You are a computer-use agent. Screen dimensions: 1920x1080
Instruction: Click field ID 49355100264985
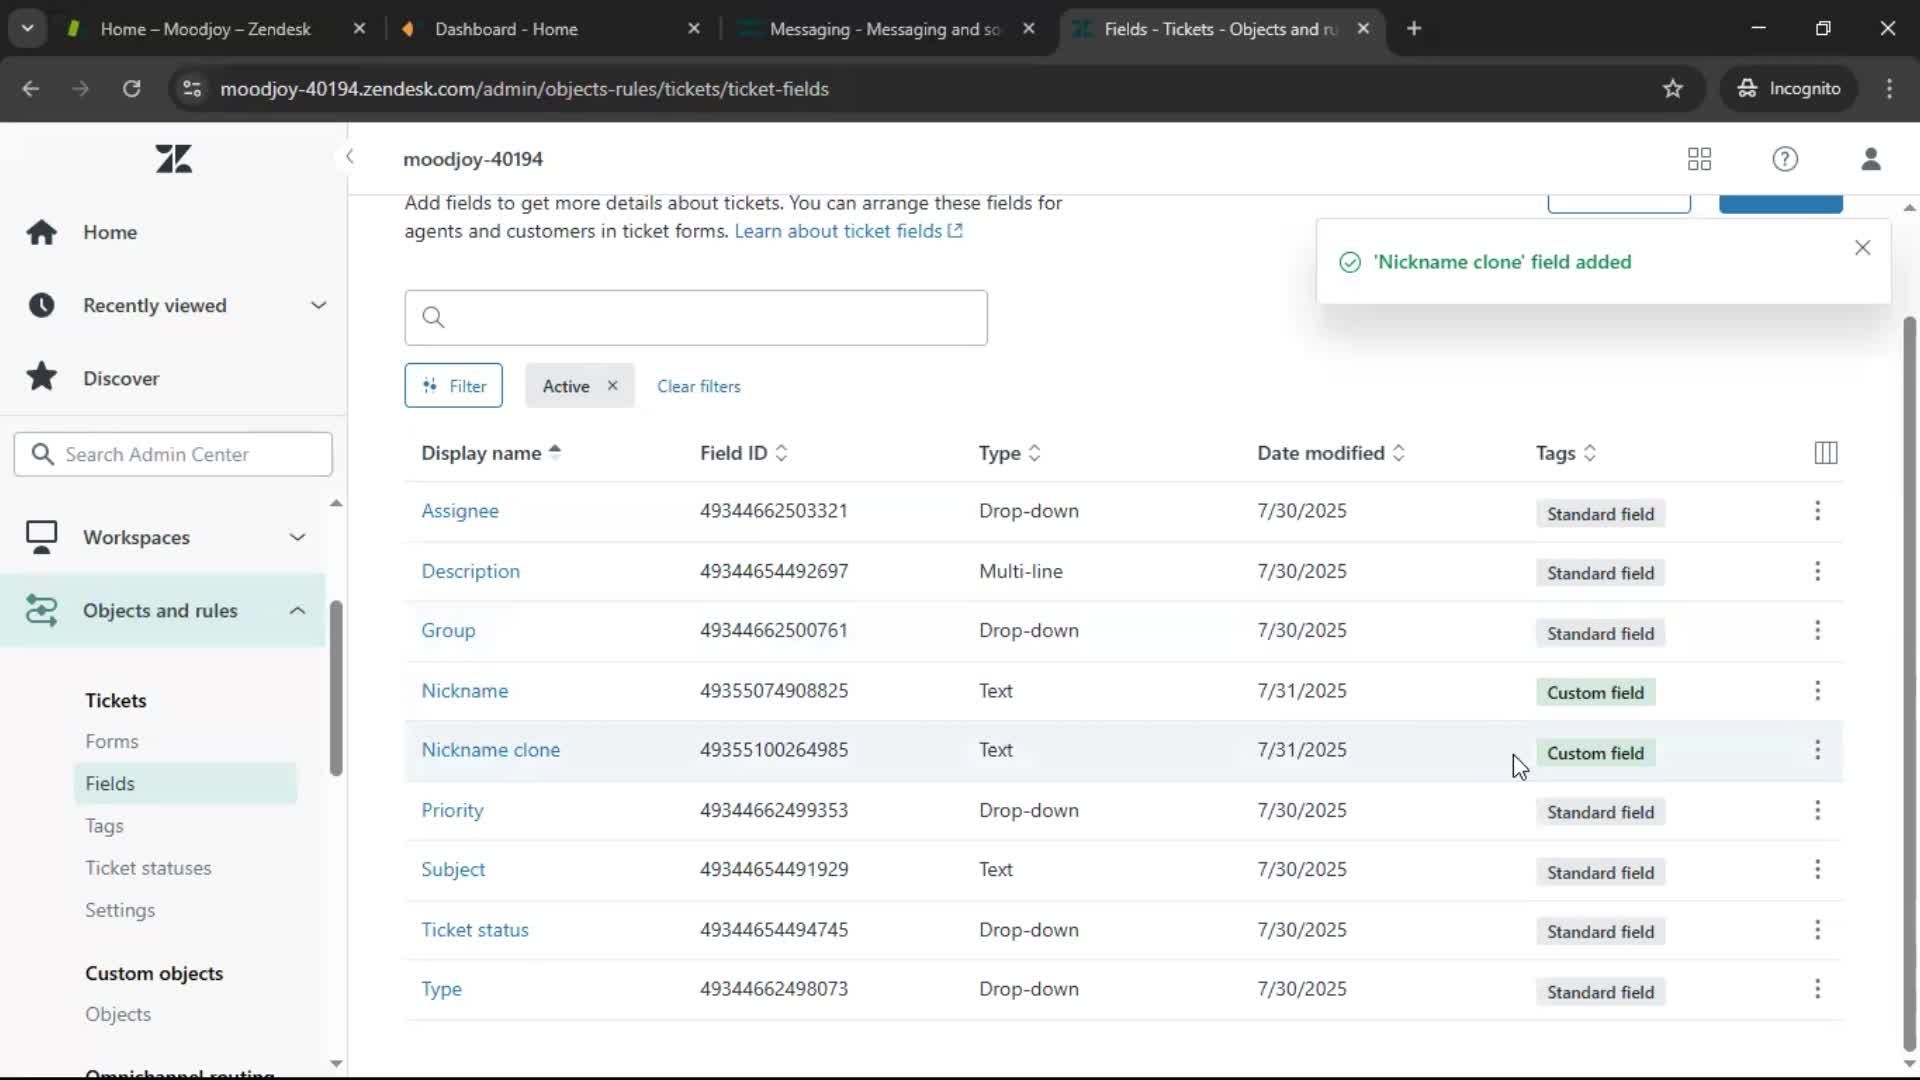tap(774, 750)
